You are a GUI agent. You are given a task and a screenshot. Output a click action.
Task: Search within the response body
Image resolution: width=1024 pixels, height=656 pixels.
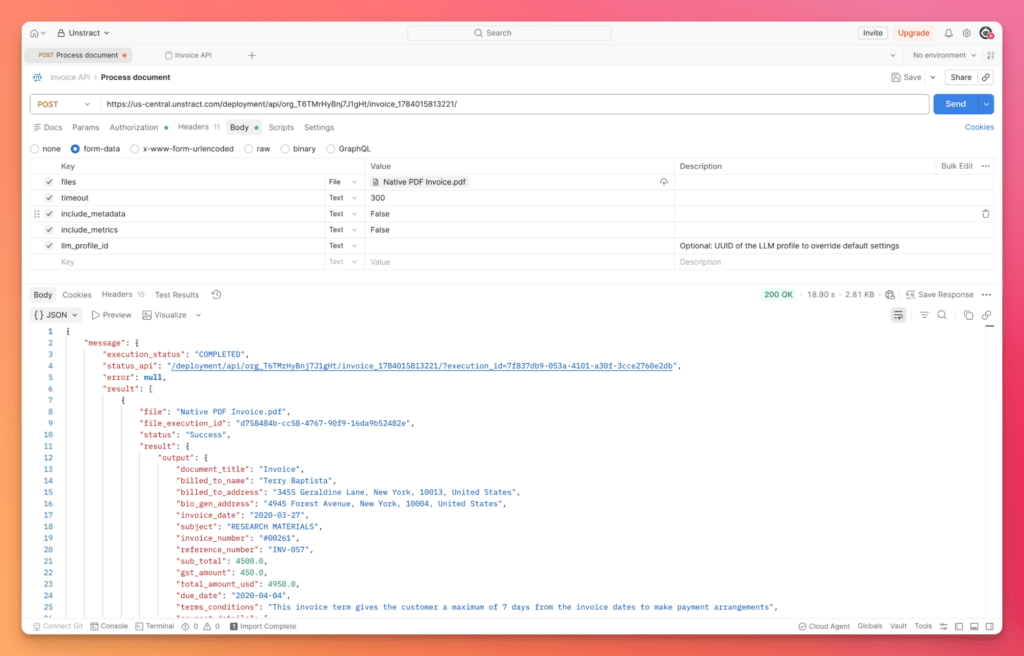click(x=942, y=315)
